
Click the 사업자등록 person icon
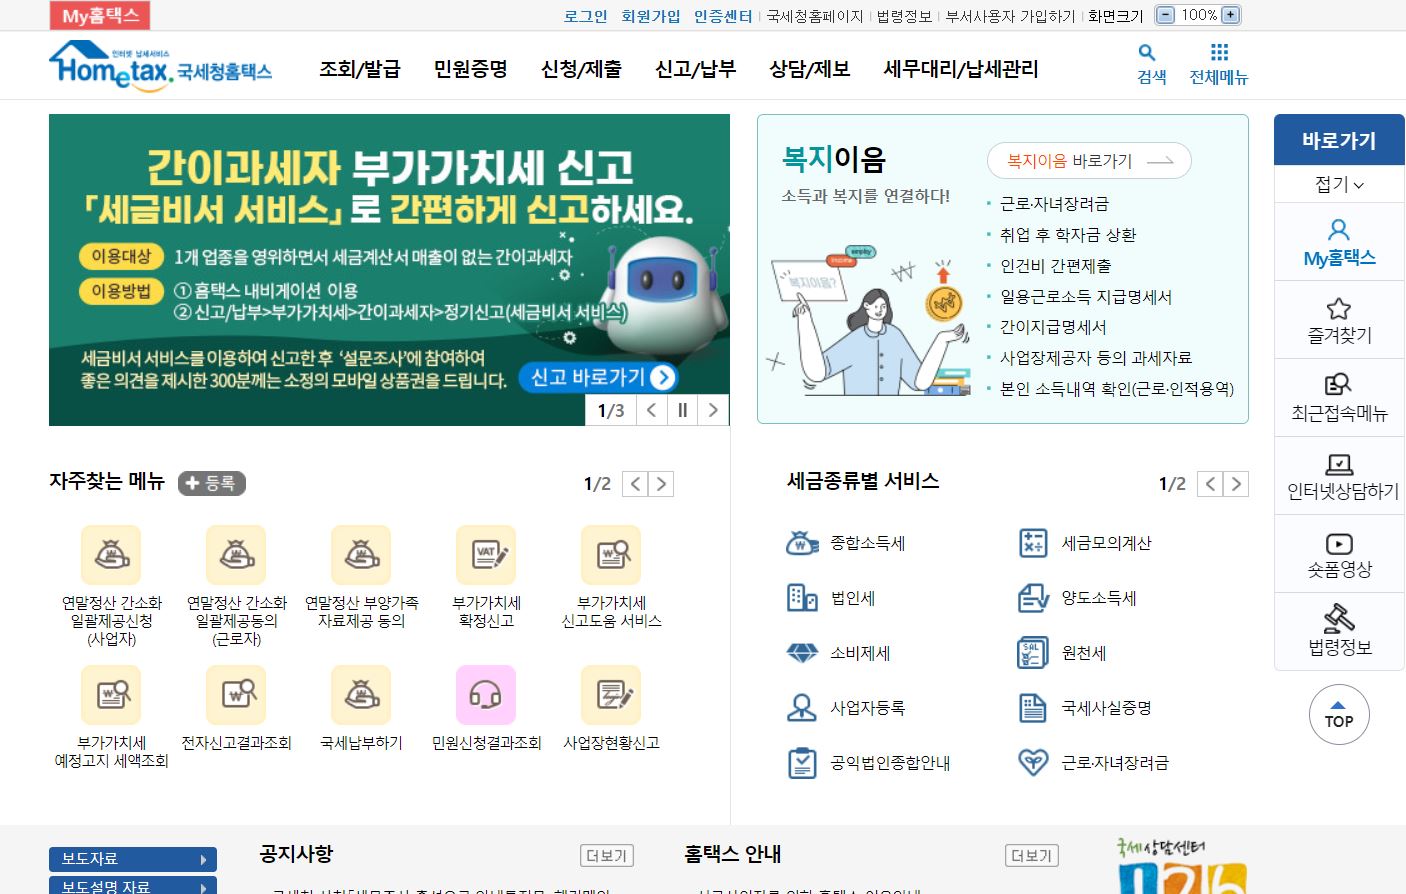click(802, 708)
